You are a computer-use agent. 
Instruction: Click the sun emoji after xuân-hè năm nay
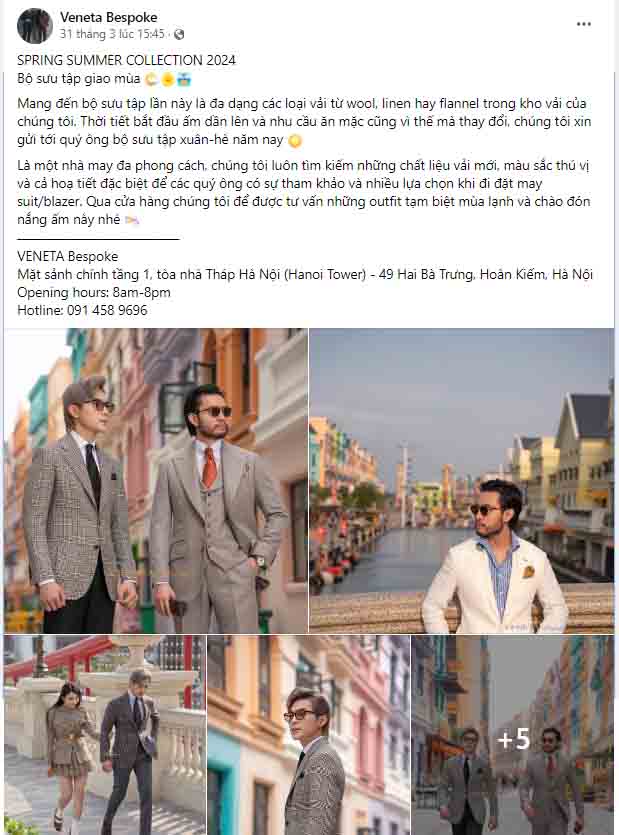point(295,141)
